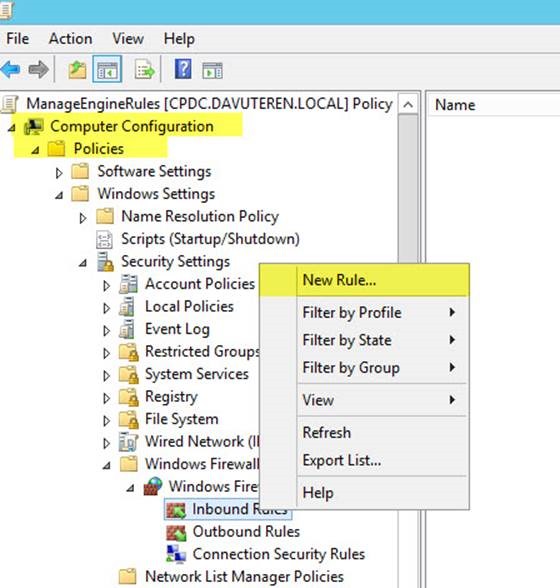560x588 pixels.
Task: Click the ManageEngineRules policy scroll icon
Action: point(9,104)
